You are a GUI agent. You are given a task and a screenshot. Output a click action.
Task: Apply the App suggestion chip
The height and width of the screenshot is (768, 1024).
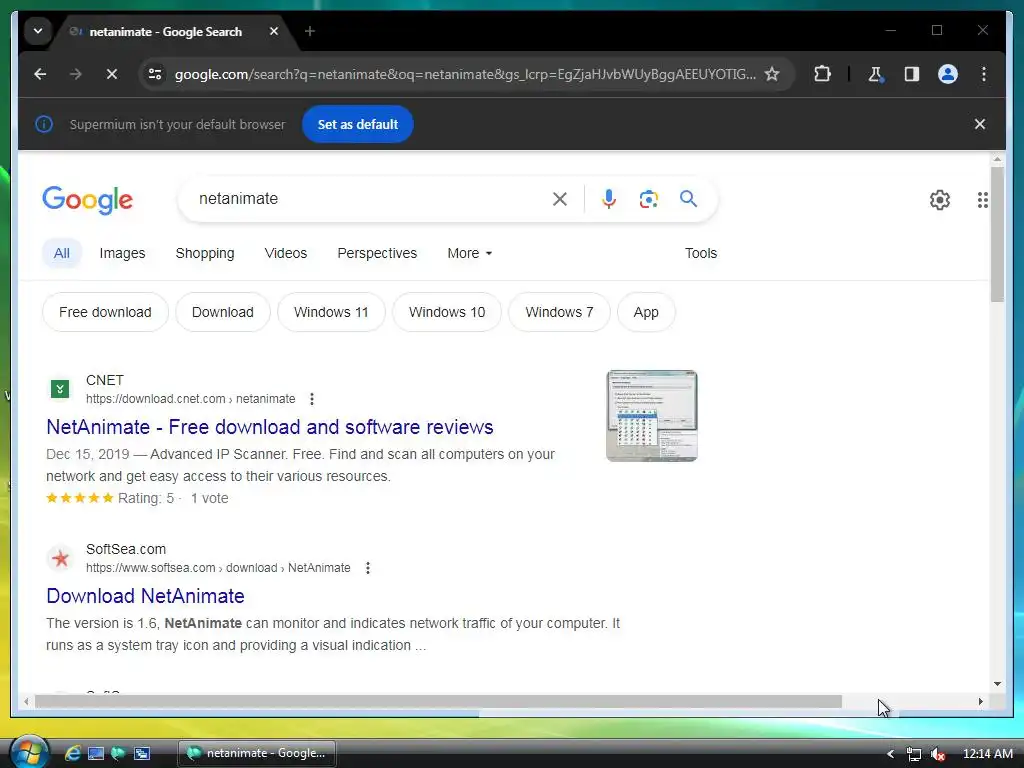(646, 312)
